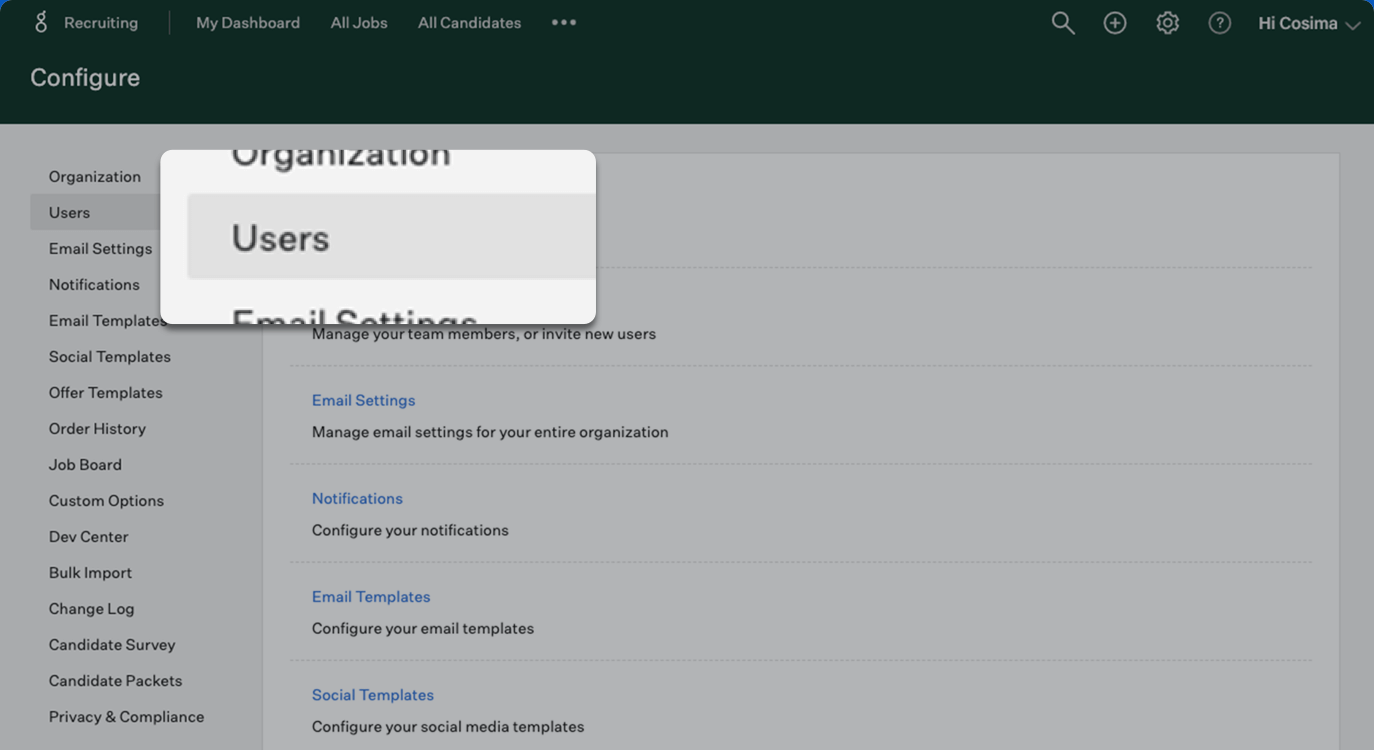Click 'Configure your email templates' description text
The image size is (1374, 750).
tap(423, 628)
